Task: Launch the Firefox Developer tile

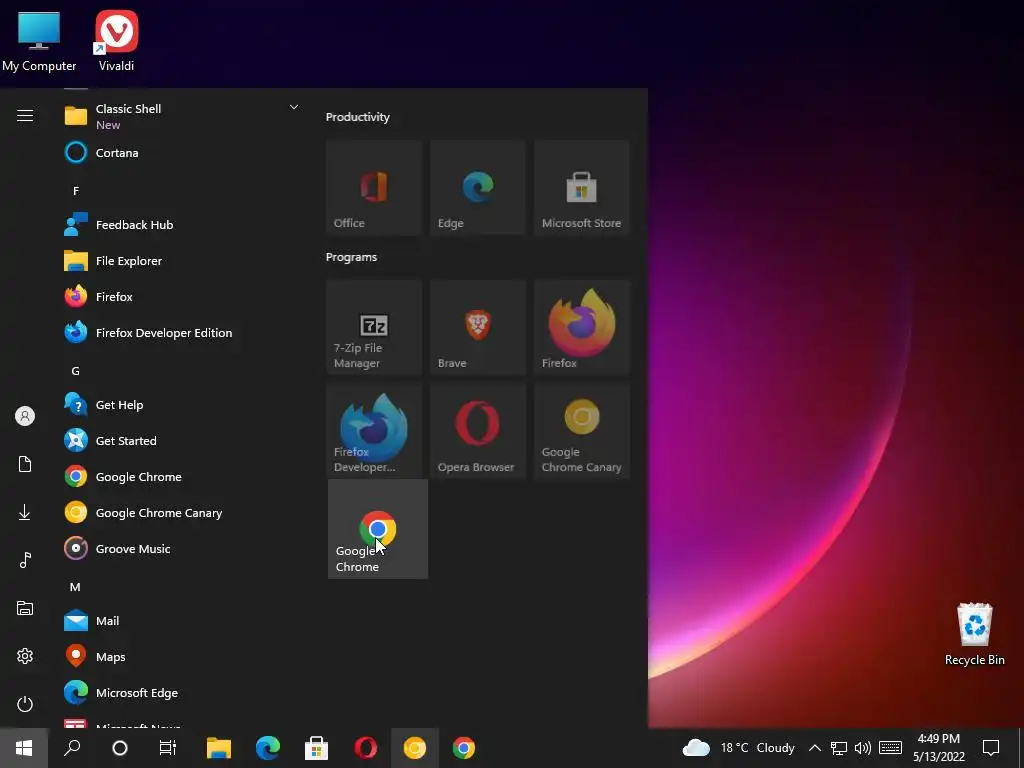Action: [374, 431]
